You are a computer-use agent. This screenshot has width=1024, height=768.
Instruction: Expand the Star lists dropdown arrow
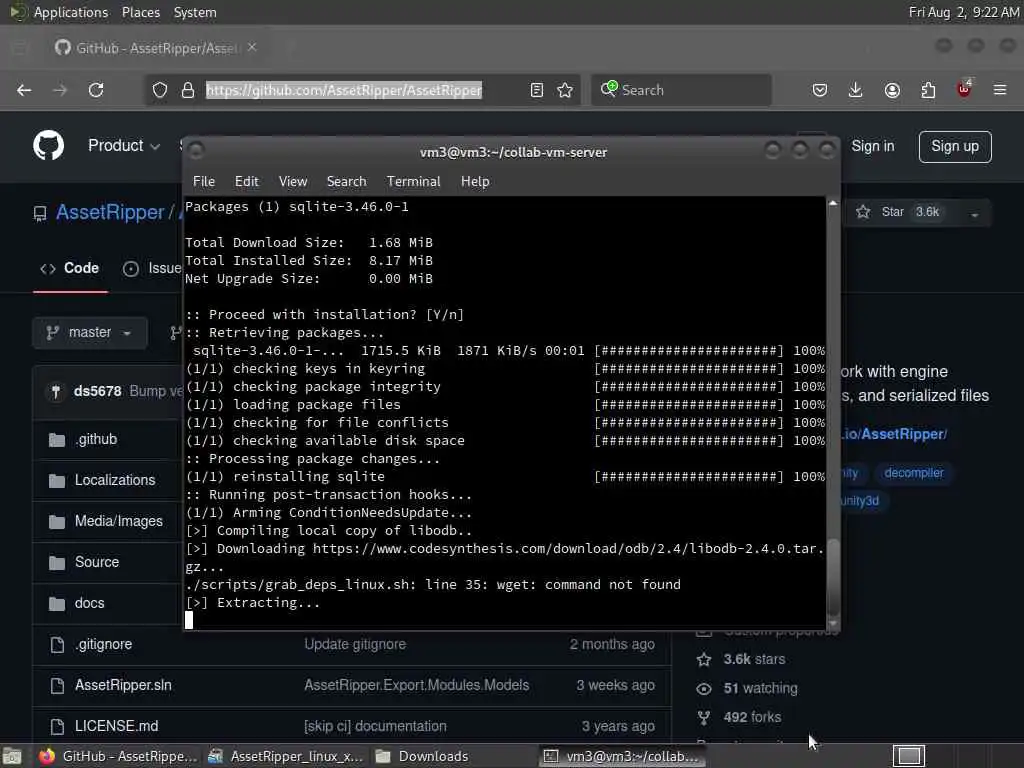974,214
